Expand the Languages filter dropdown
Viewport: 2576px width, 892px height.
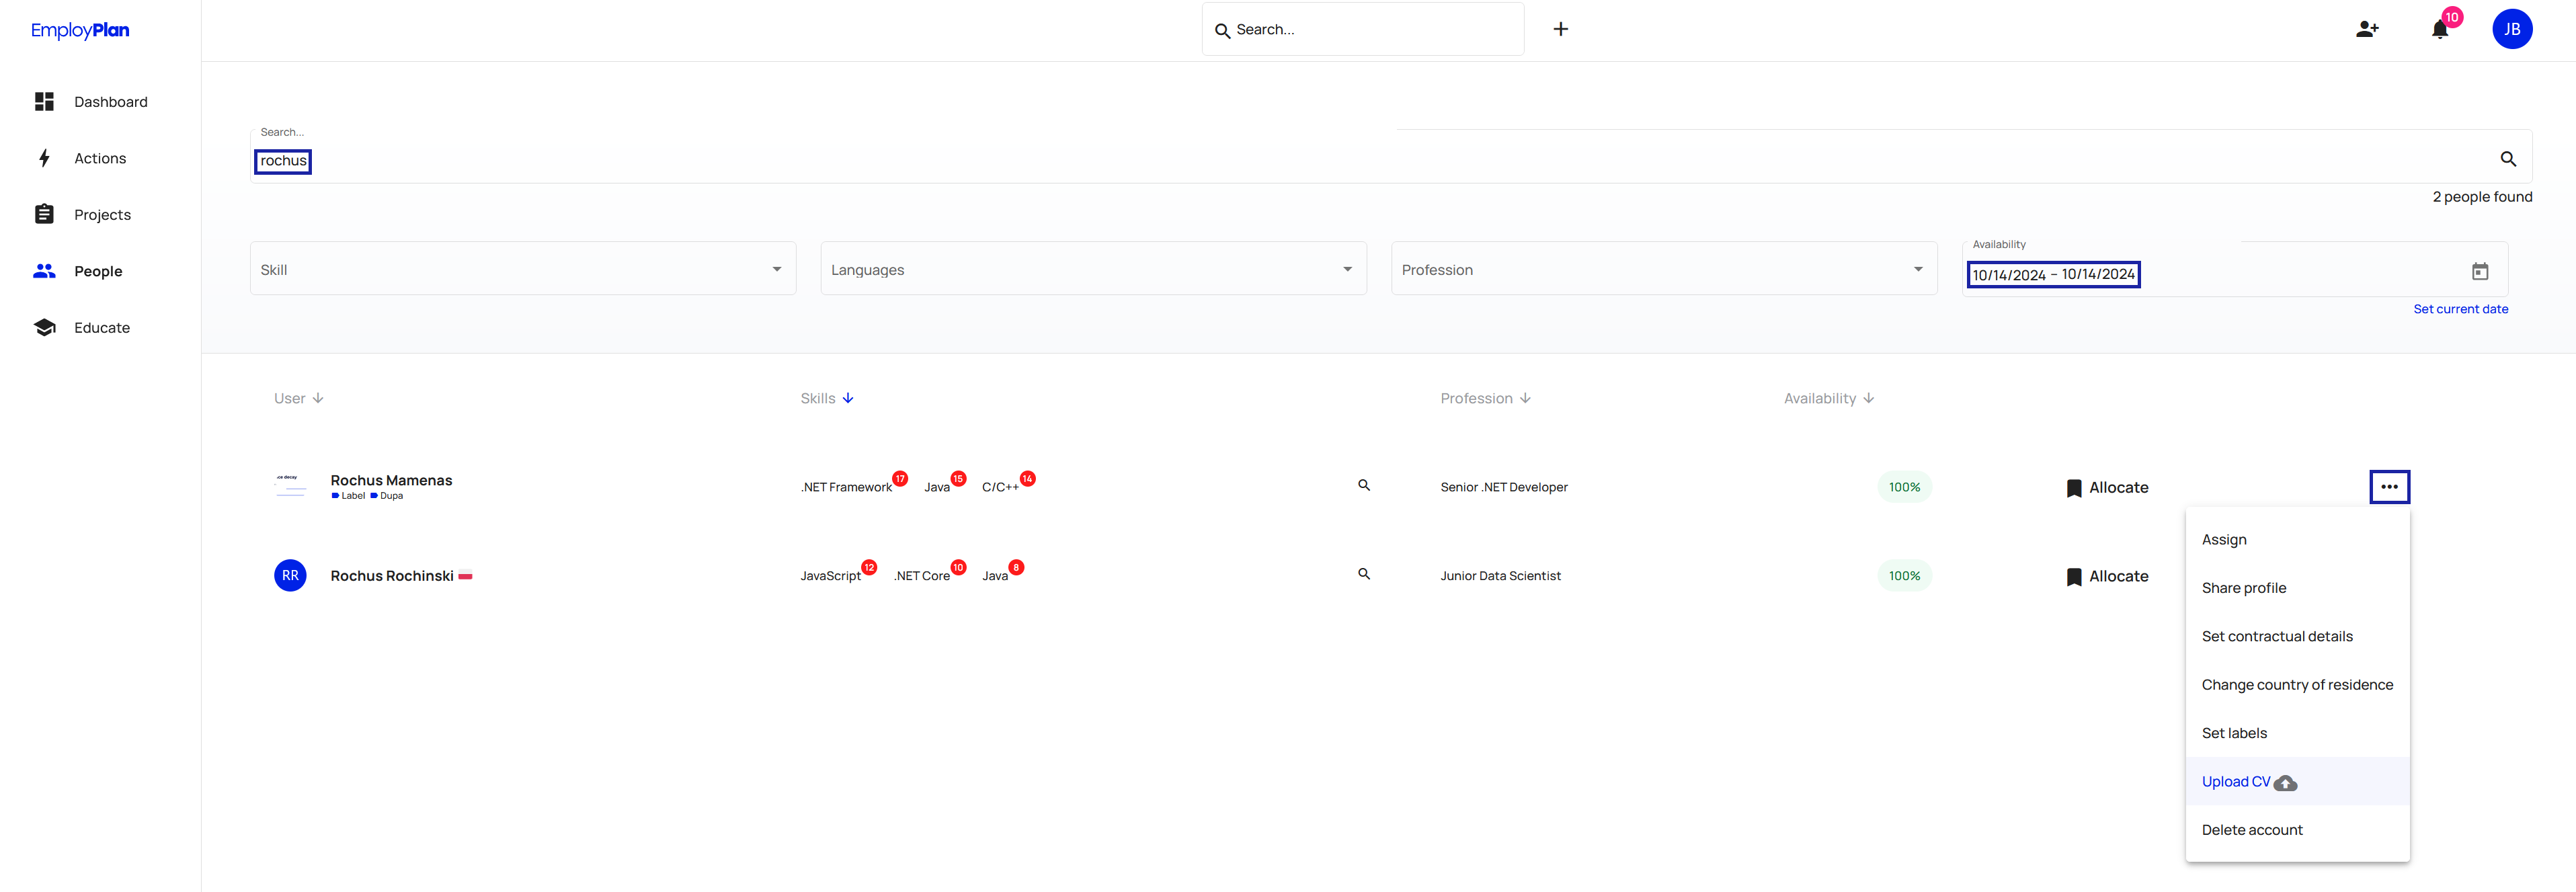[1094, 269]
